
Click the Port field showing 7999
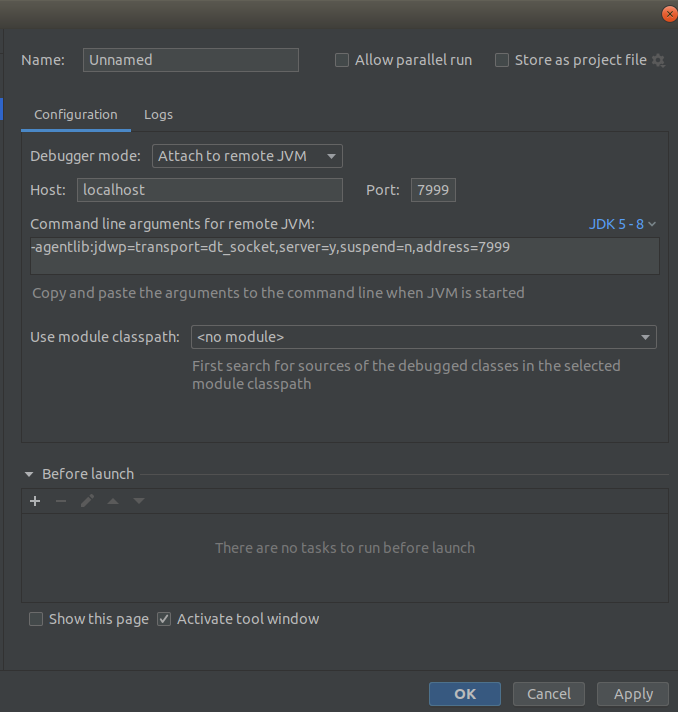tap(433, 190)
